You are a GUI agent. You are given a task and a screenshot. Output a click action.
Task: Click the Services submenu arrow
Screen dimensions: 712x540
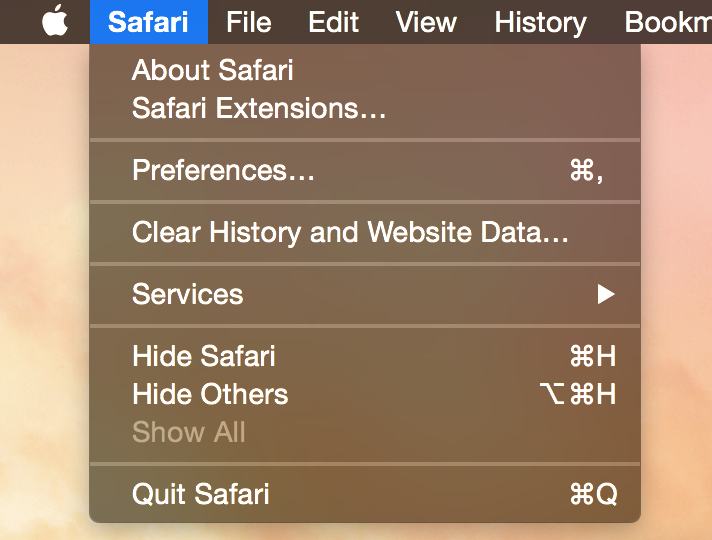[606, 294]
